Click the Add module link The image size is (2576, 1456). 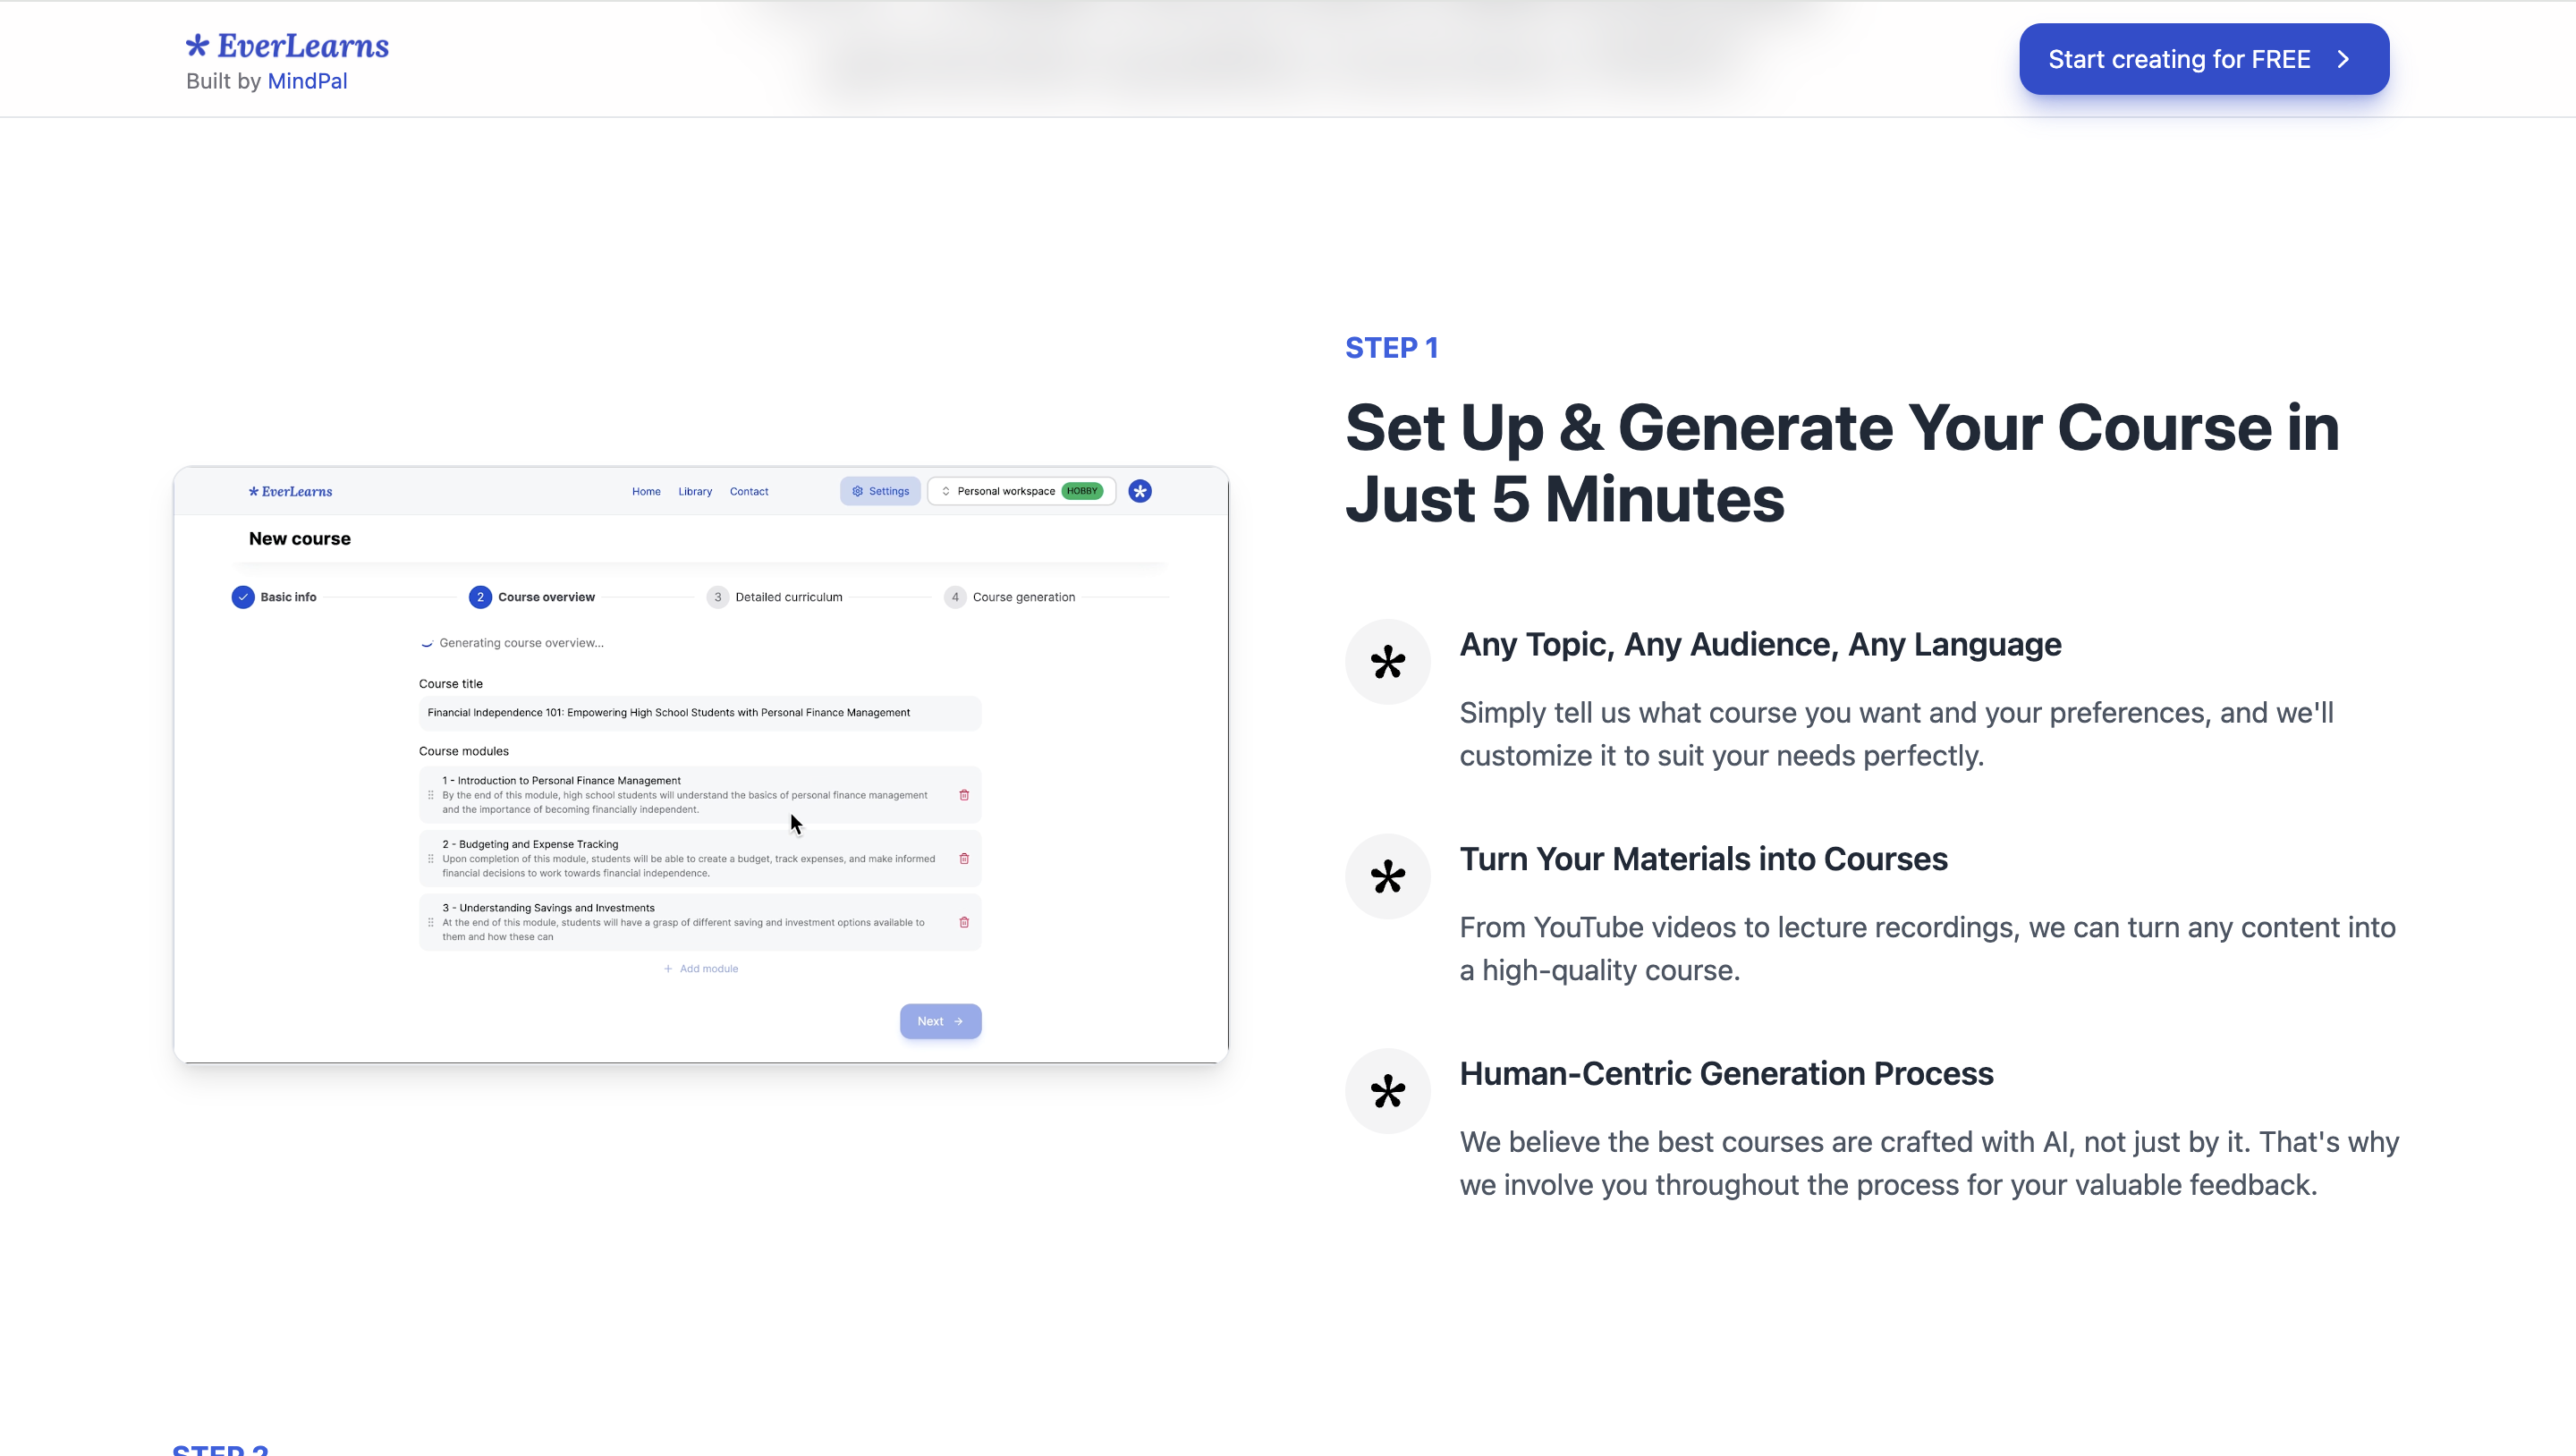coord(701,969)
